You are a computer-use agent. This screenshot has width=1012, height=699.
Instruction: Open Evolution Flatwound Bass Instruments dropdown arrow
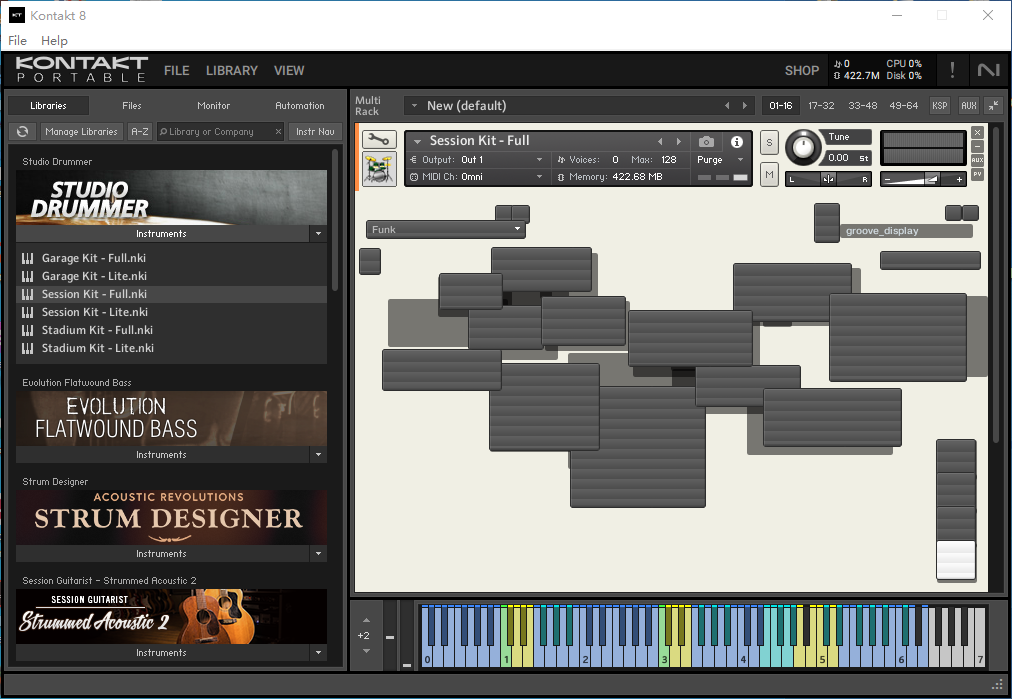pos(318,454)
